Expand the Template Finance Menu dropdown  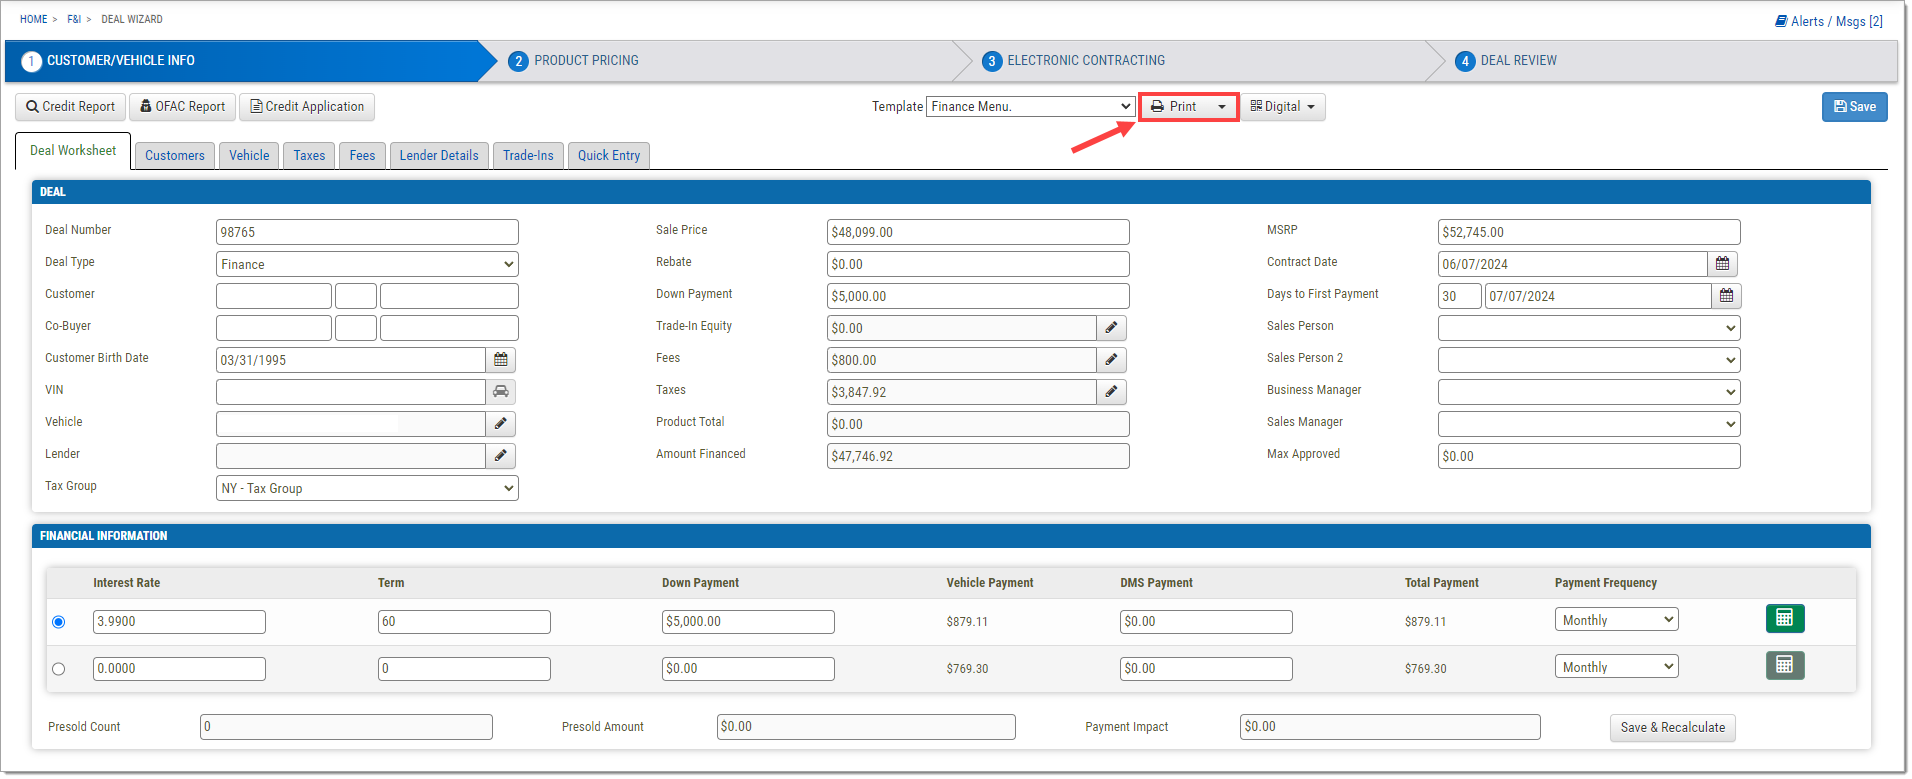1030,106
